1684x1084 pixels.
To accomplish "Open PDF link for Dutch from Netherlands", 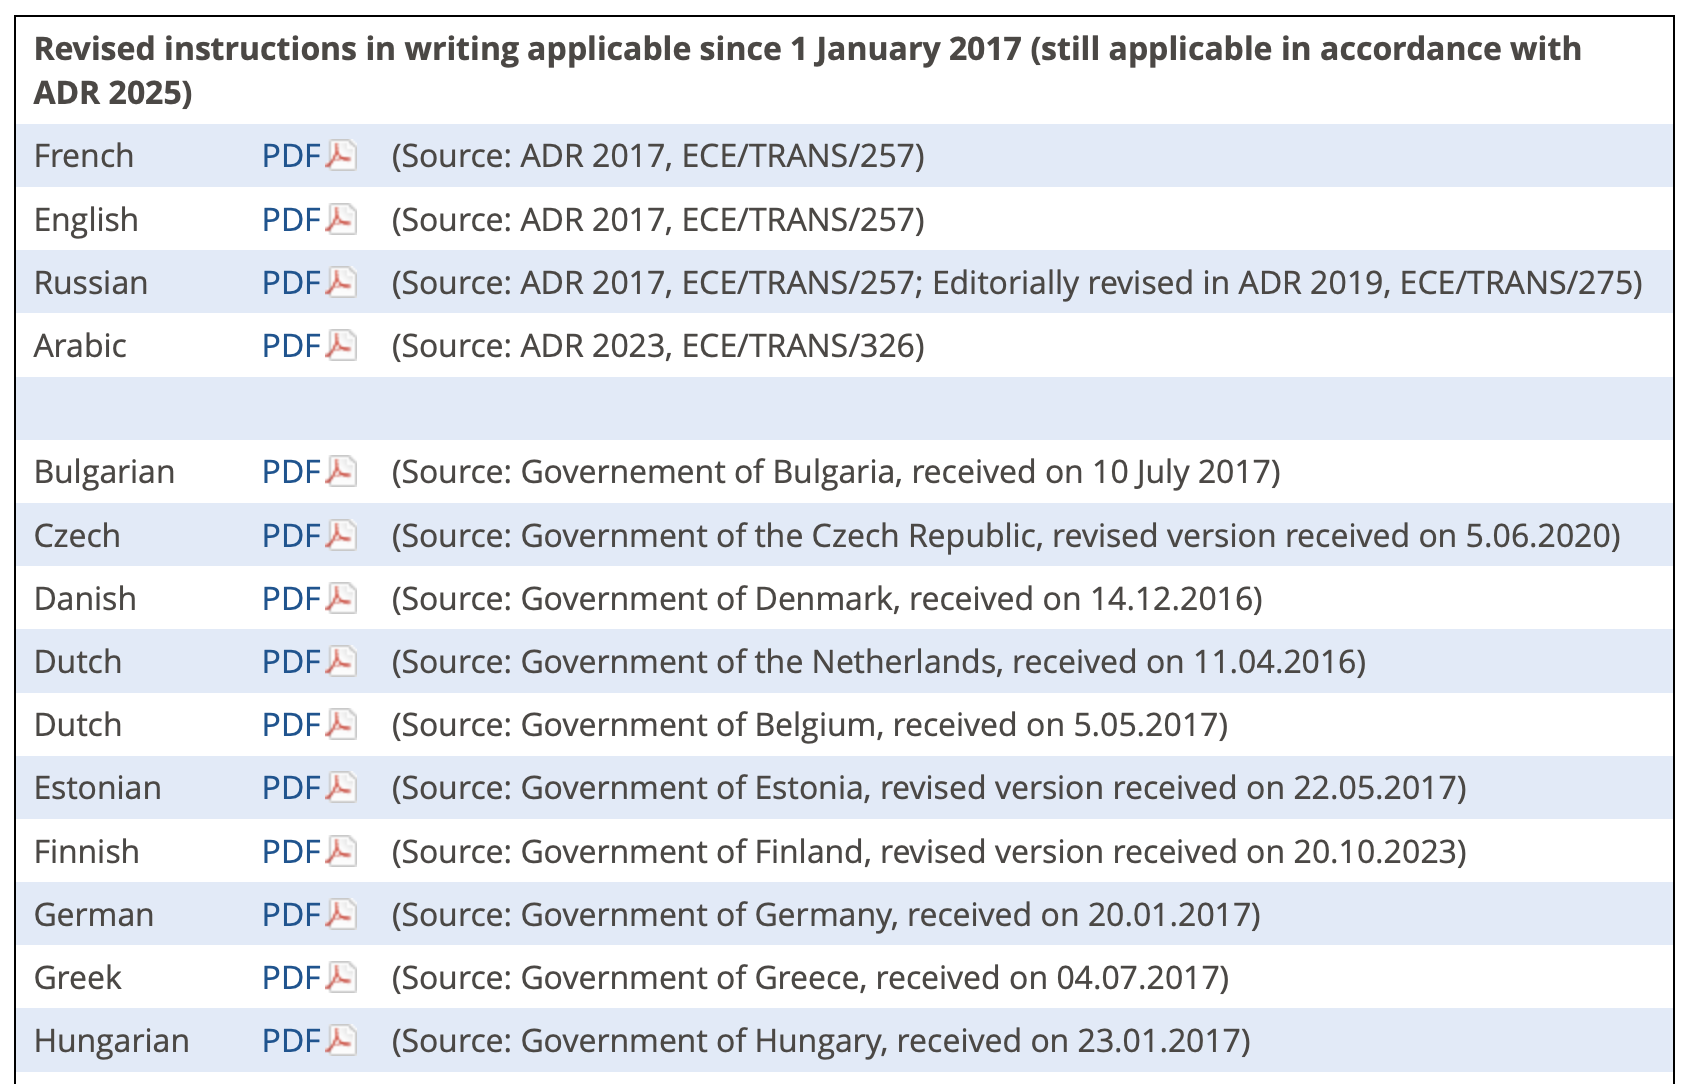I will (x=291, y=662).
